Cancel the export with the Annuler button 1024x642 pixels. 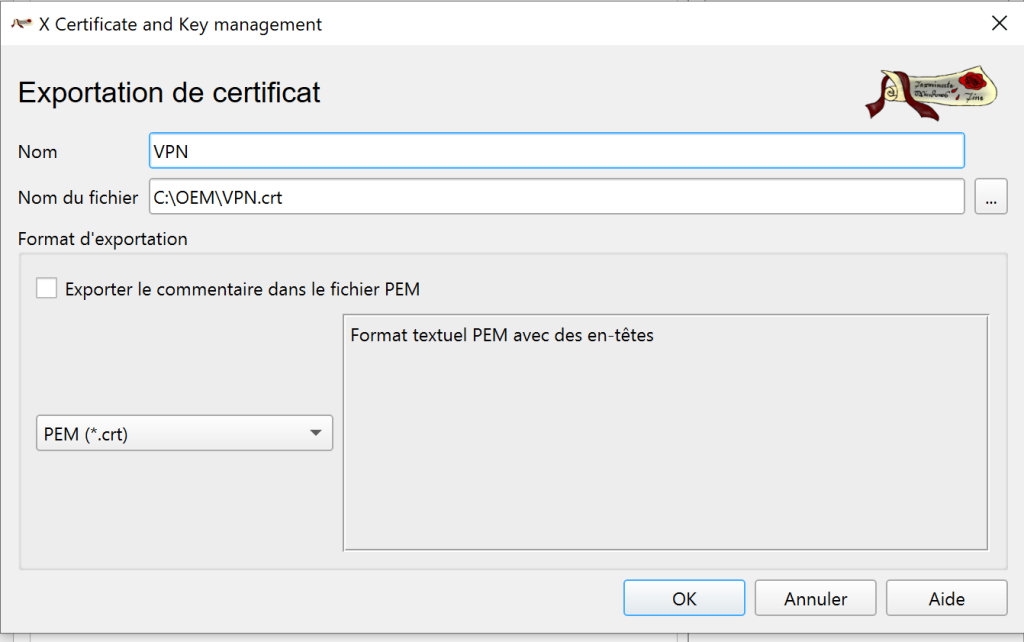(x=815, y=598)
